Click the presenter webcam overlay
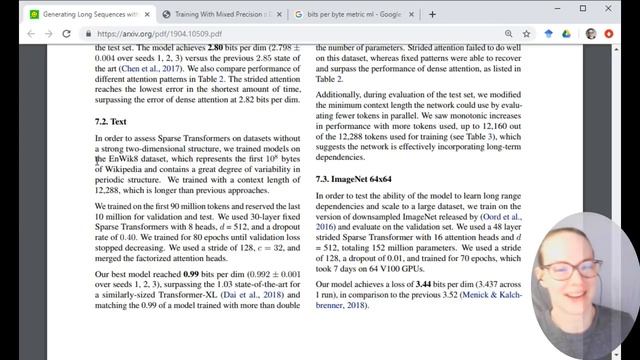 click(586, 286)
